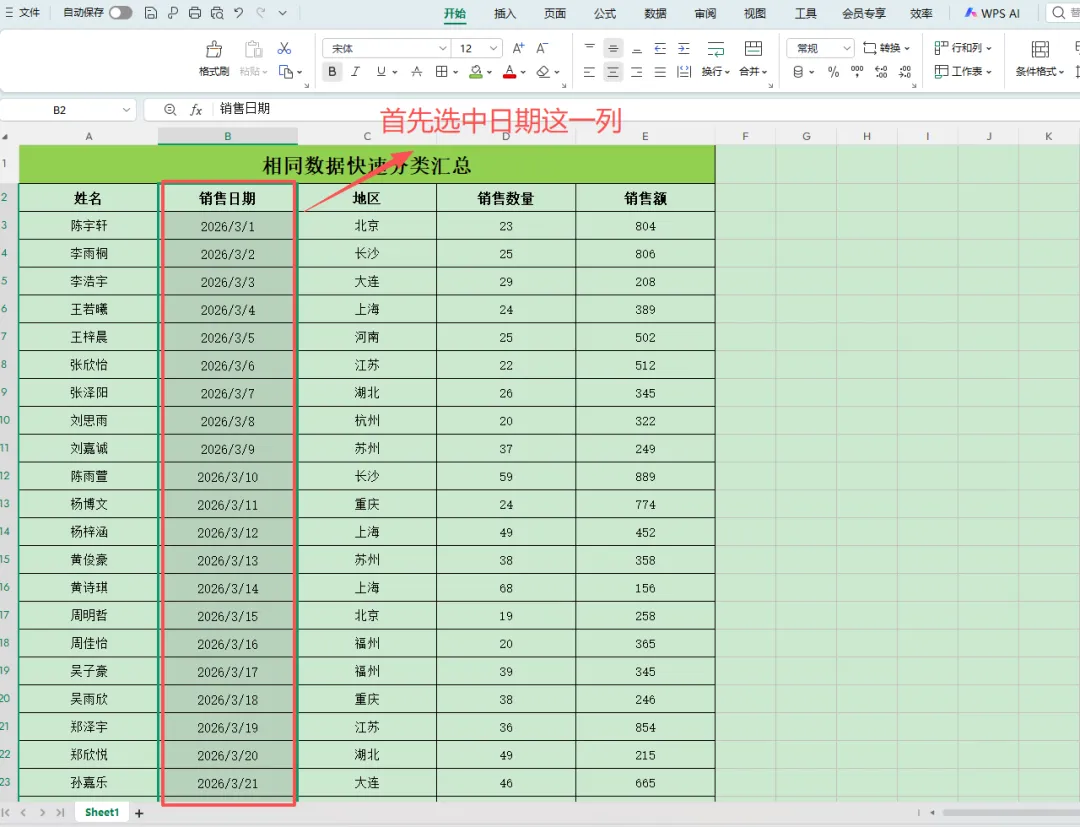1080x827 pixels.
Task: Open the 行和列 rows and columns dropdown
Action: [x=963, y=48]
